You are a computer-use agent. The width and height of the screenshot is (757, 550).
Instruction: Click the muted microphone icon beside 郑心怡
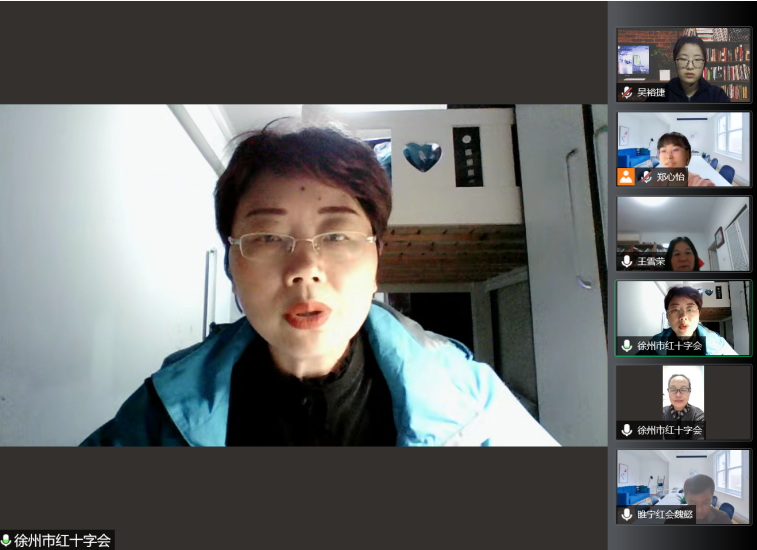[646, 177]
